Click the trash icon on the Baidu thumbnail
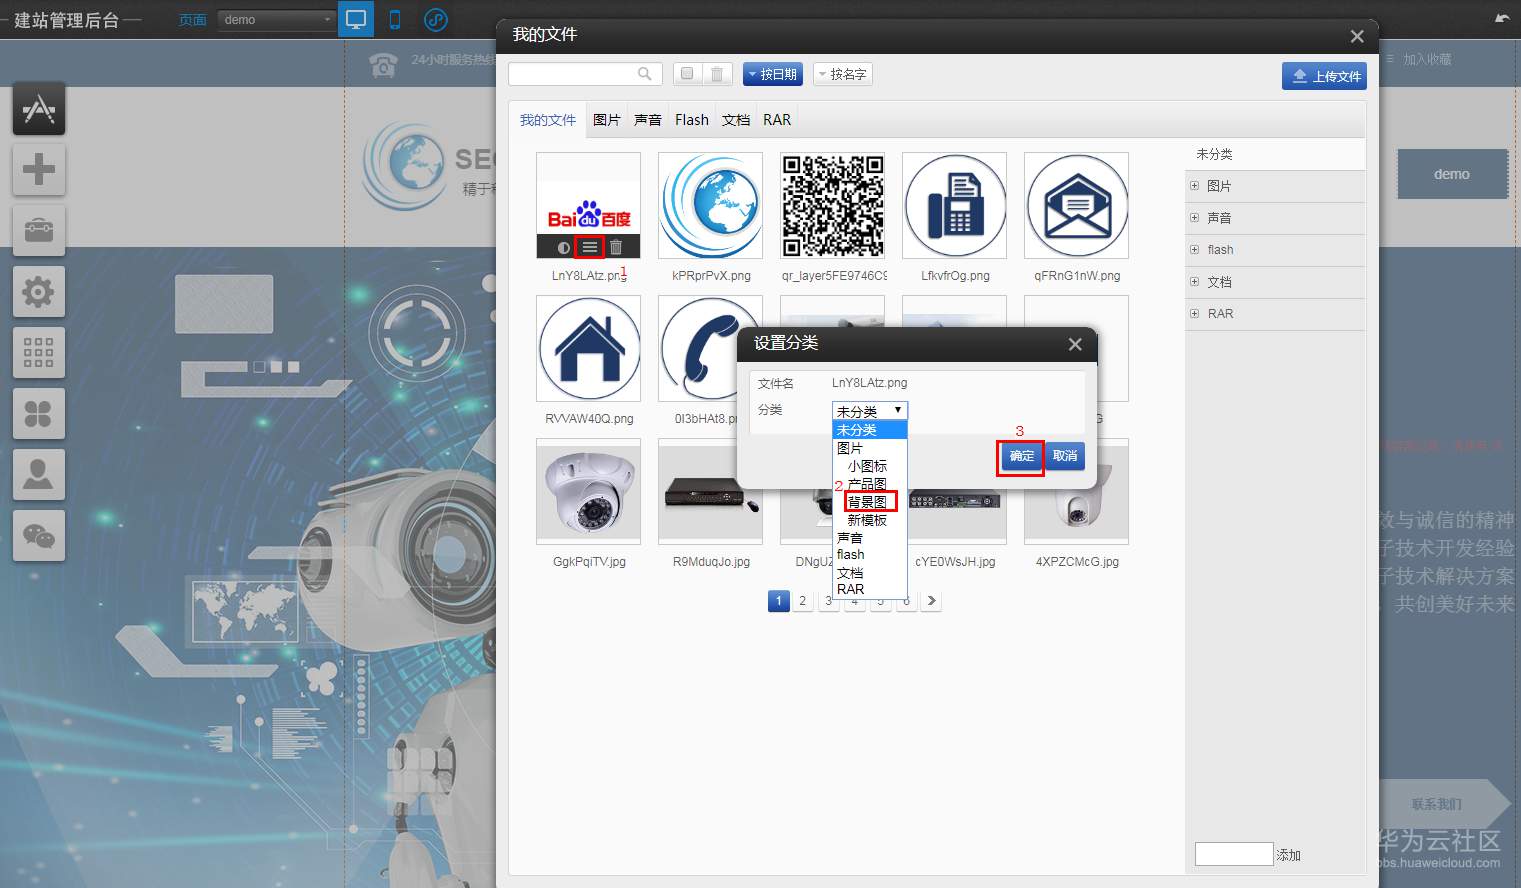This screenshot has width=1521, height=888. tap(616, 247)
